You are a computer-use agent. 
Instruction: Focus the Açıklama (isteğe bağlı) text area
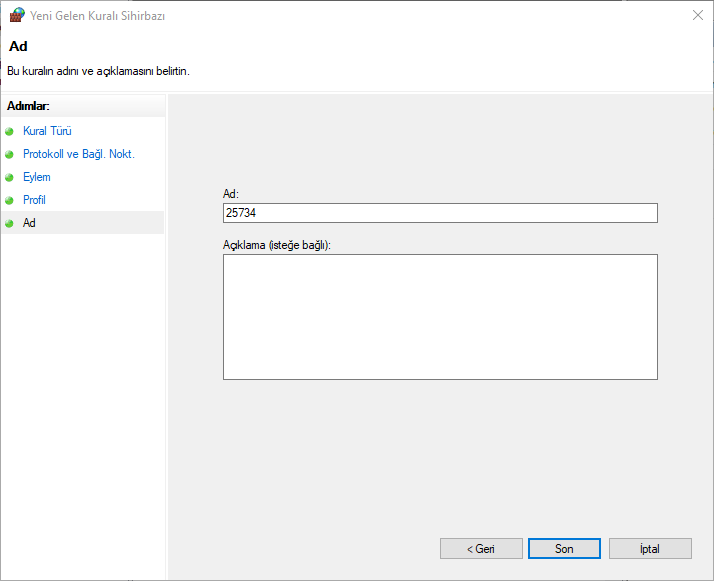(x=439, y=316)
